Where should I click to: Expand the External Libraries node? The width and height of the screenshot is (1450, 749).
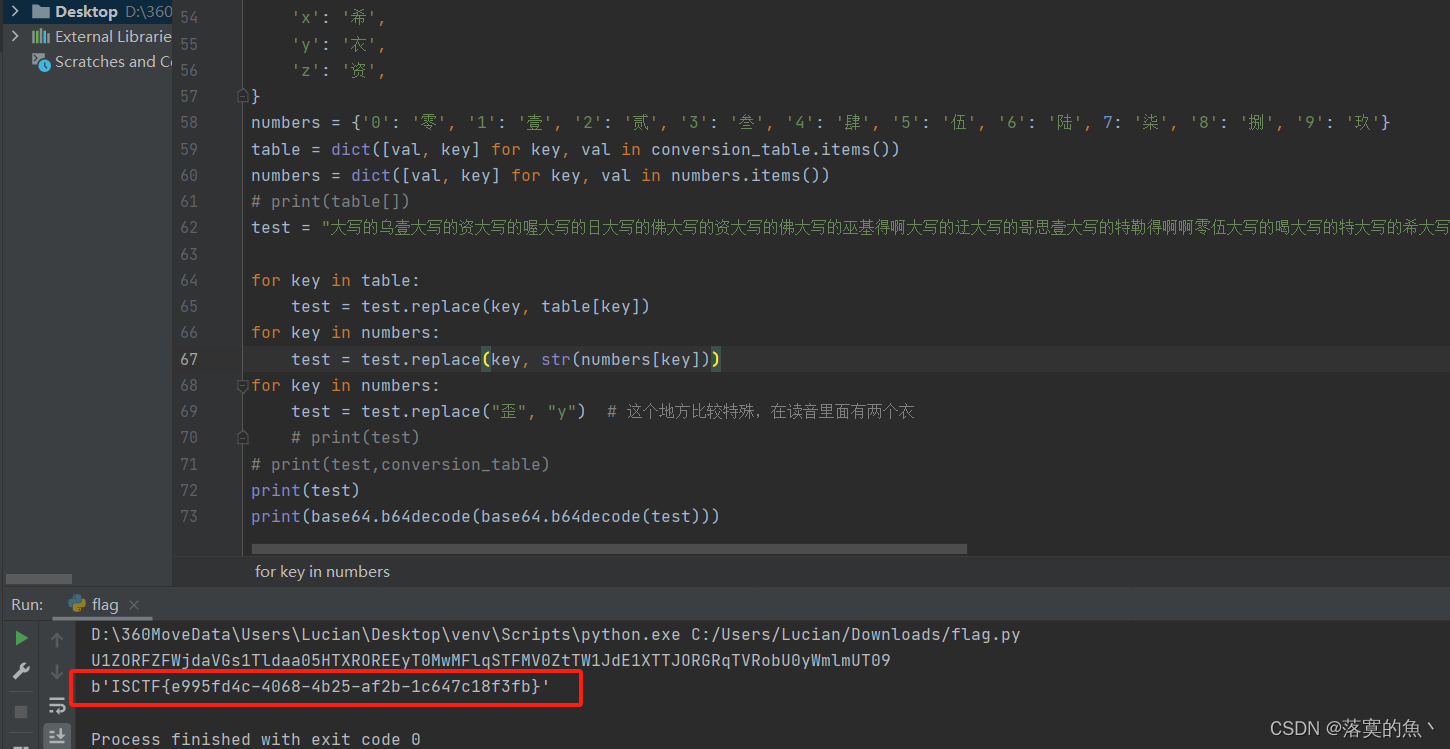tap(14, 36)
